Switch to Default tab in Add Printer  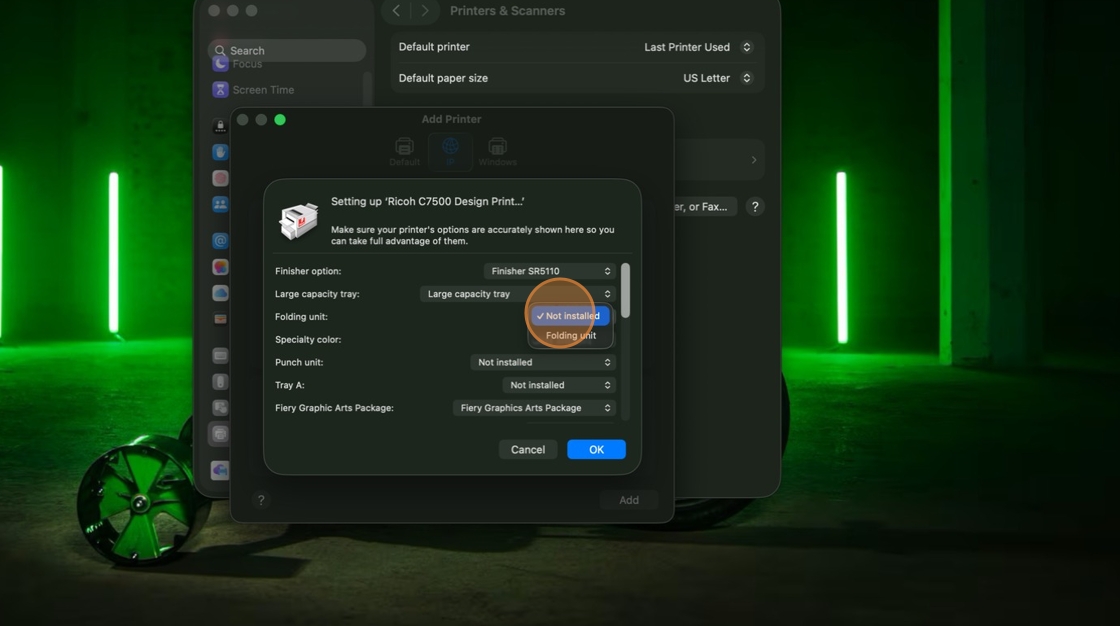point(404,152)
